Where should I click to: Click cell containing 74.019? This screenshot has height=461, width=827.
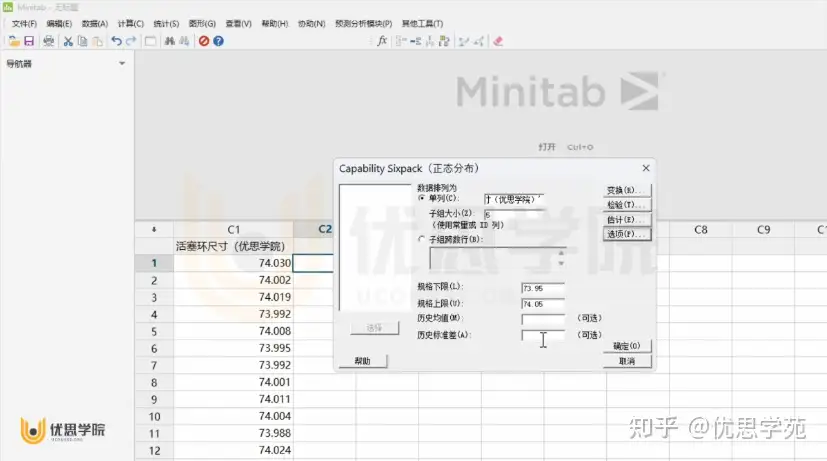pyautogui.click(x=233, y=297)
